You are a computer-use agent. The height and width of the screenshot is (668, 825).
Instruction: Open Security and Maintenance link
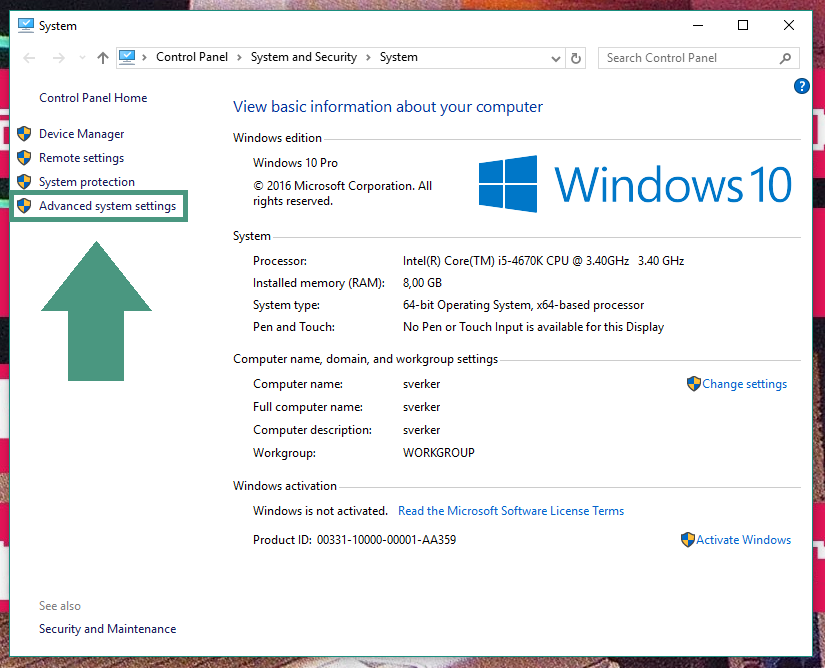pyautogui.click(x=107, y=629)
